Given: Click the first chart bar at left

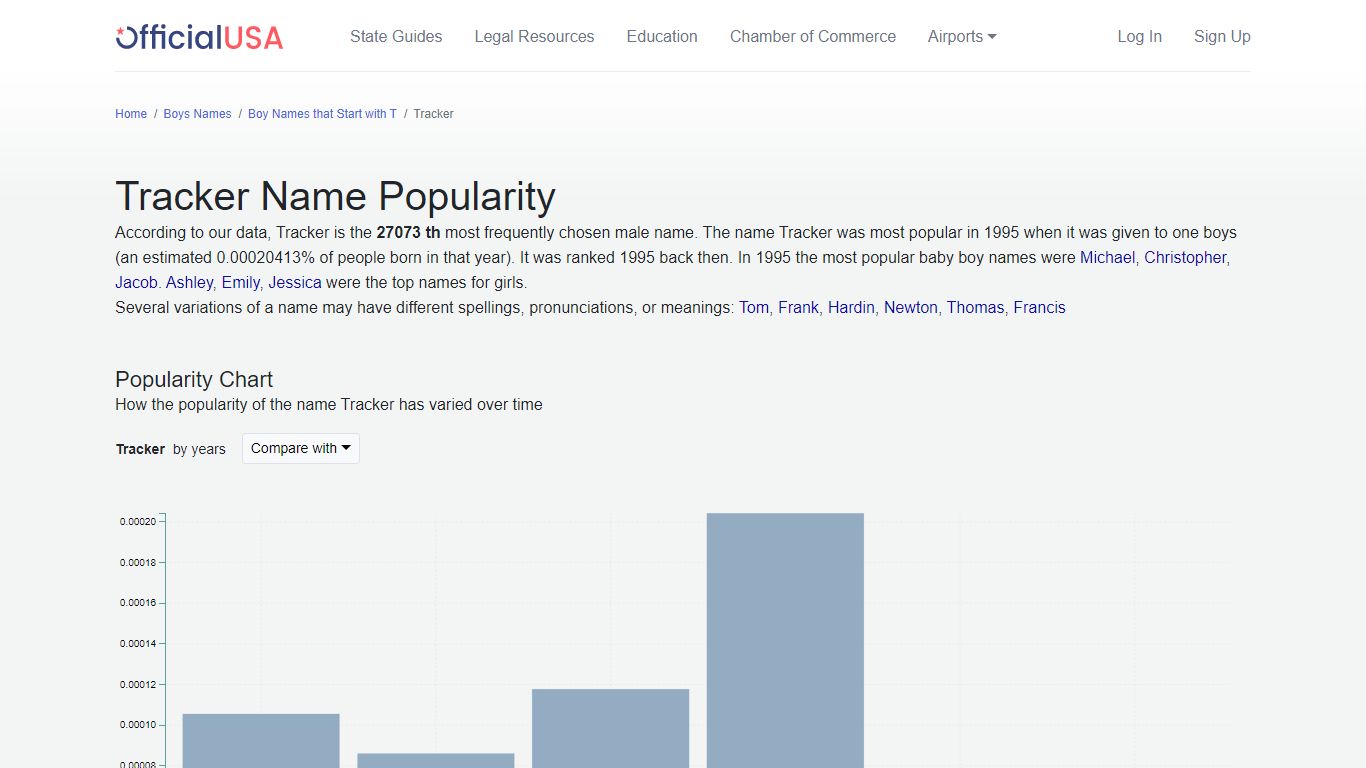Looking at the screenshot, I should tap(261, 741).
